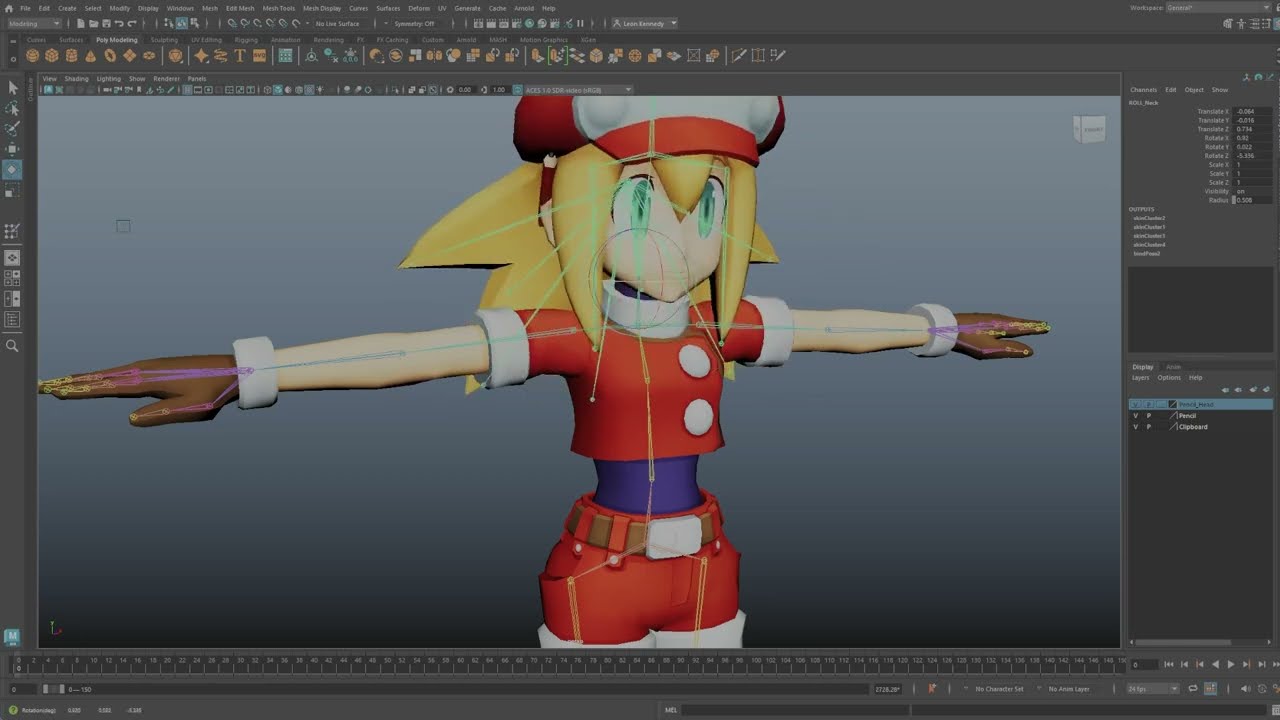Open the Shading panel menu
1280x720 pixels.
pyautogui.click(x=77, y=78)
